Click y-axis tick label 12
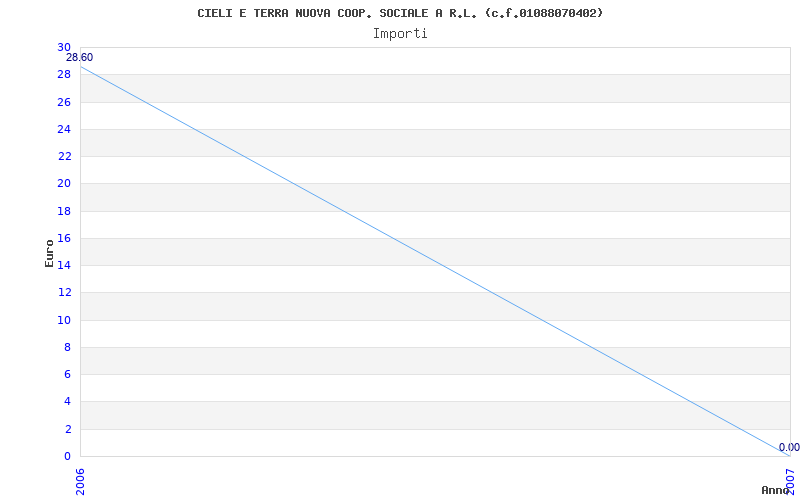800x500 pixels. [64, 293]
